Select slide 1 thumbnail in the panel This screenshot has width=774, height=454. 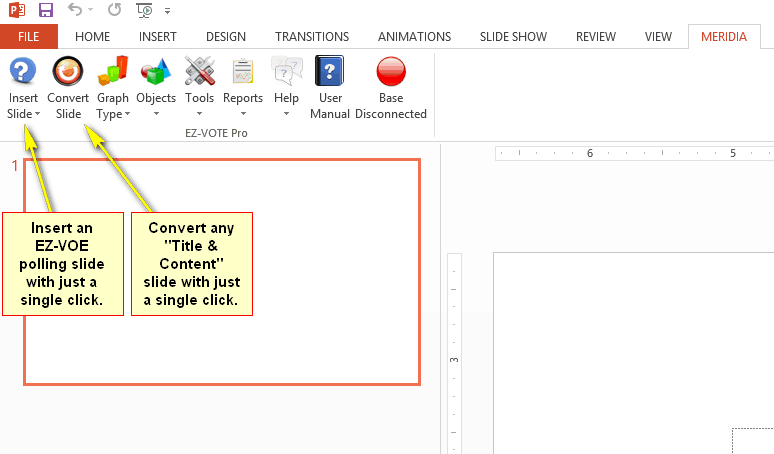point(222,272)
